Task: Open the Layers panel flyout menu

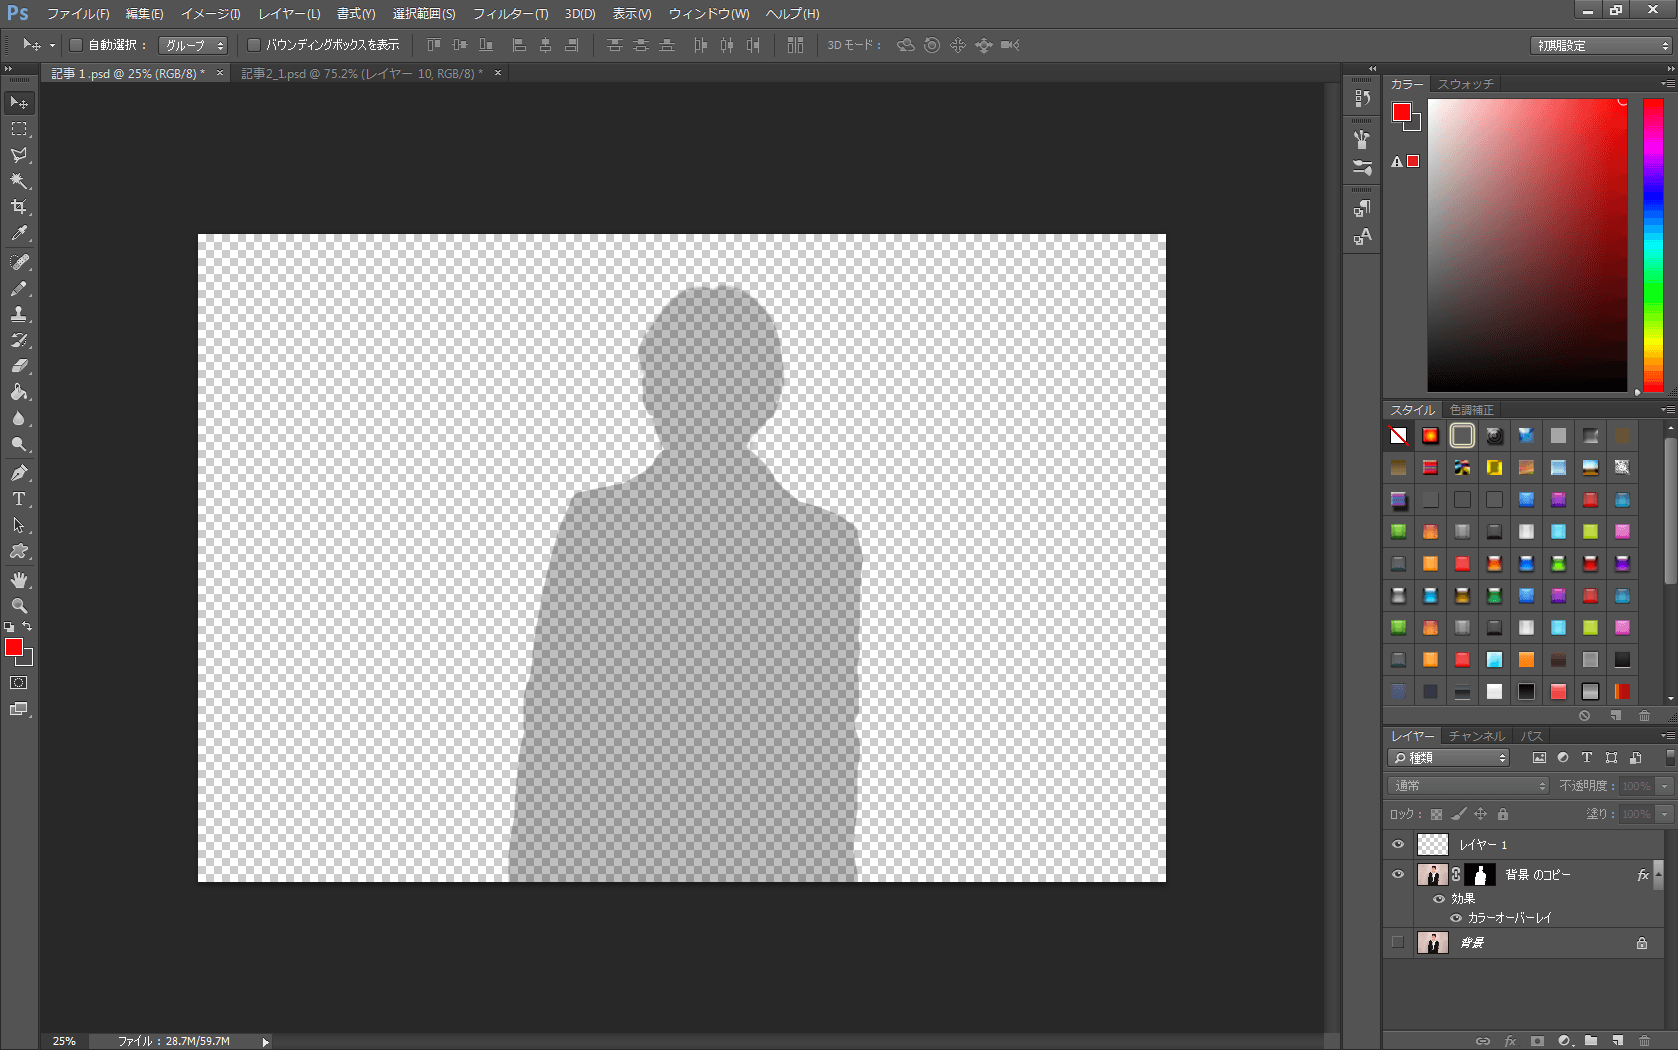Action: pyautogui.click(x=1667, y=736)
